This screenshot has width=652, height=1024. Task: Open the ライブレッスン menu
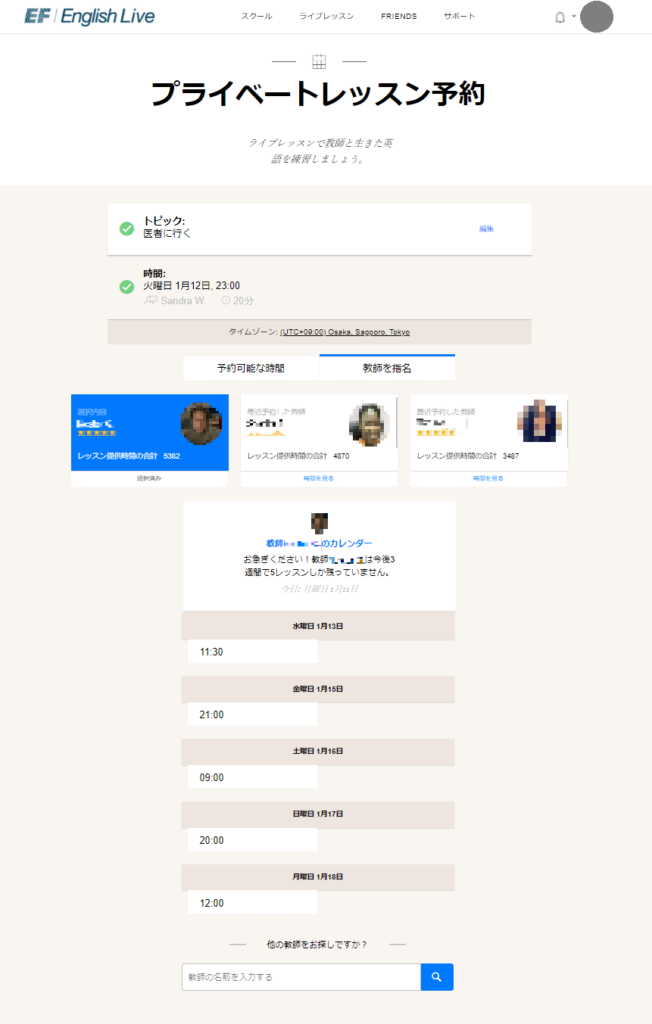[x=327, y=16]
